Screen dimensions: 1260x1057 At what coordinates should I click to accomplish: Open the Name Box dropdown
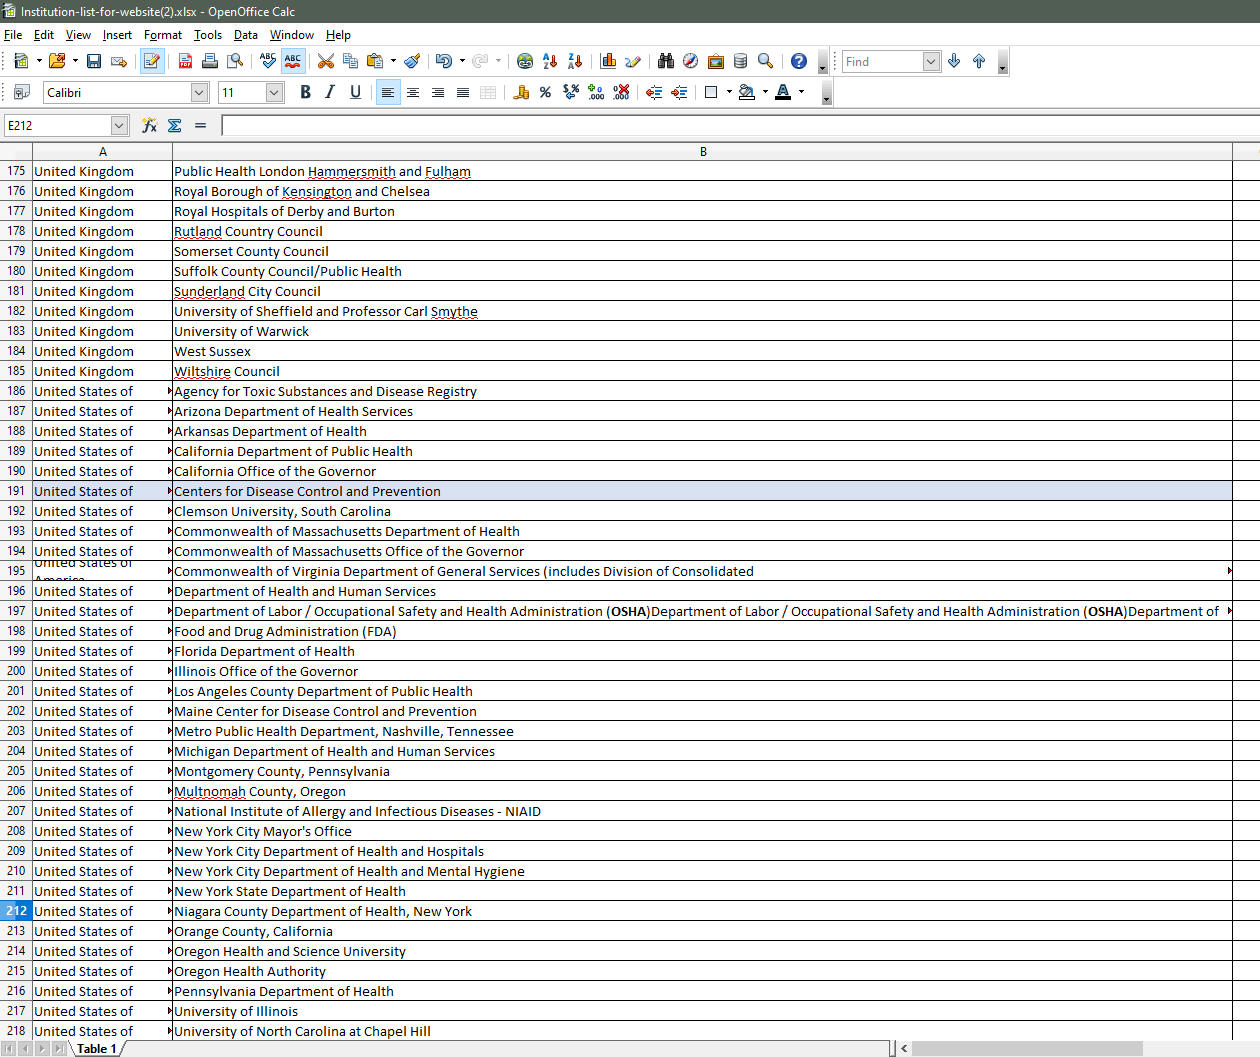119,125
